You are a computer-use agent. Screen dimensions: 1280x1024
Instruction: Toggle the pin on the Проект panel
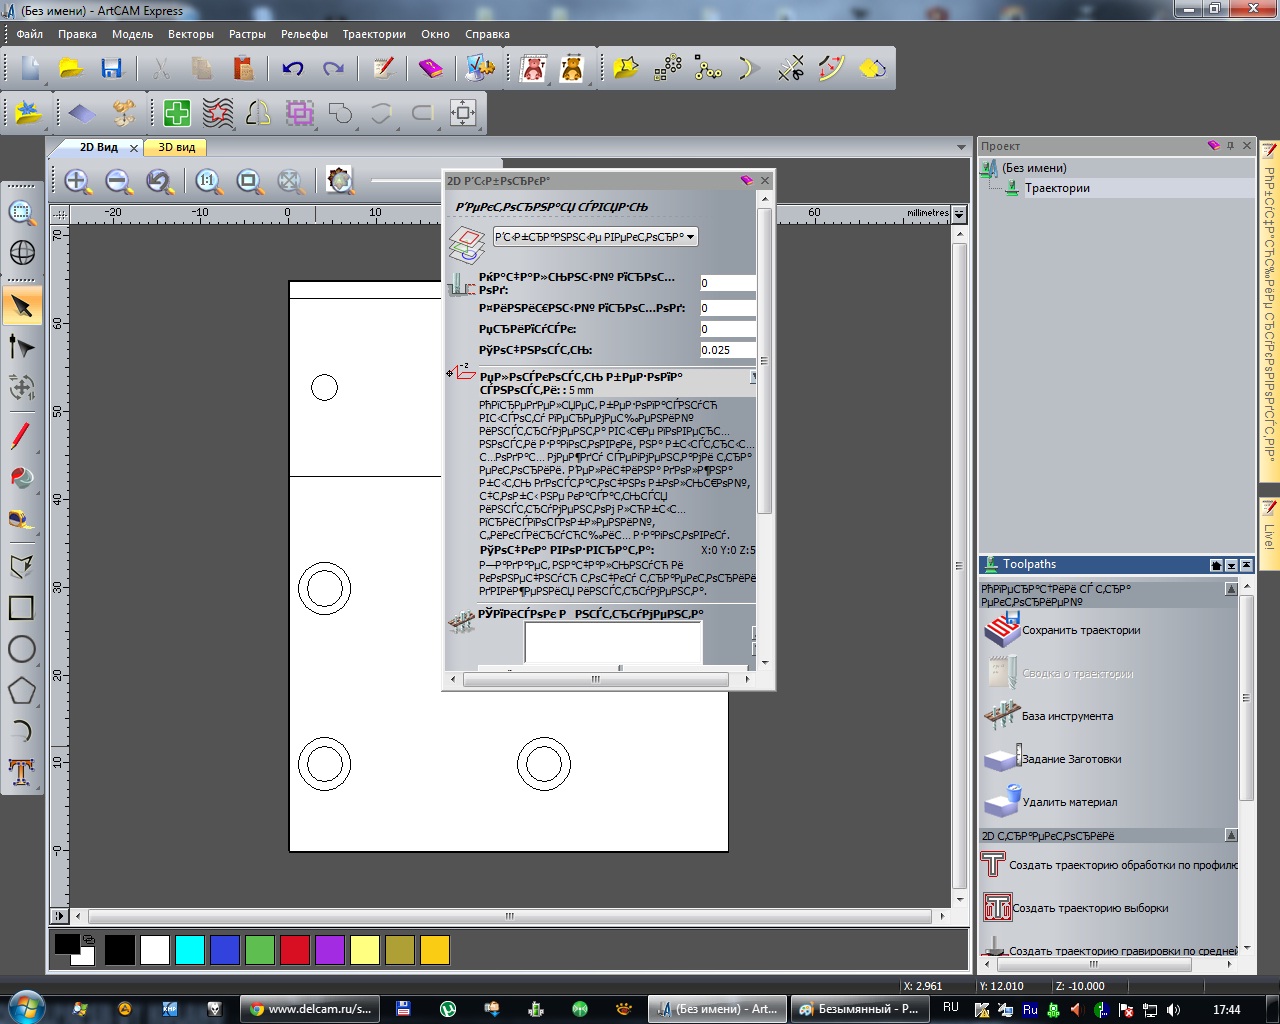[1230, 146]
